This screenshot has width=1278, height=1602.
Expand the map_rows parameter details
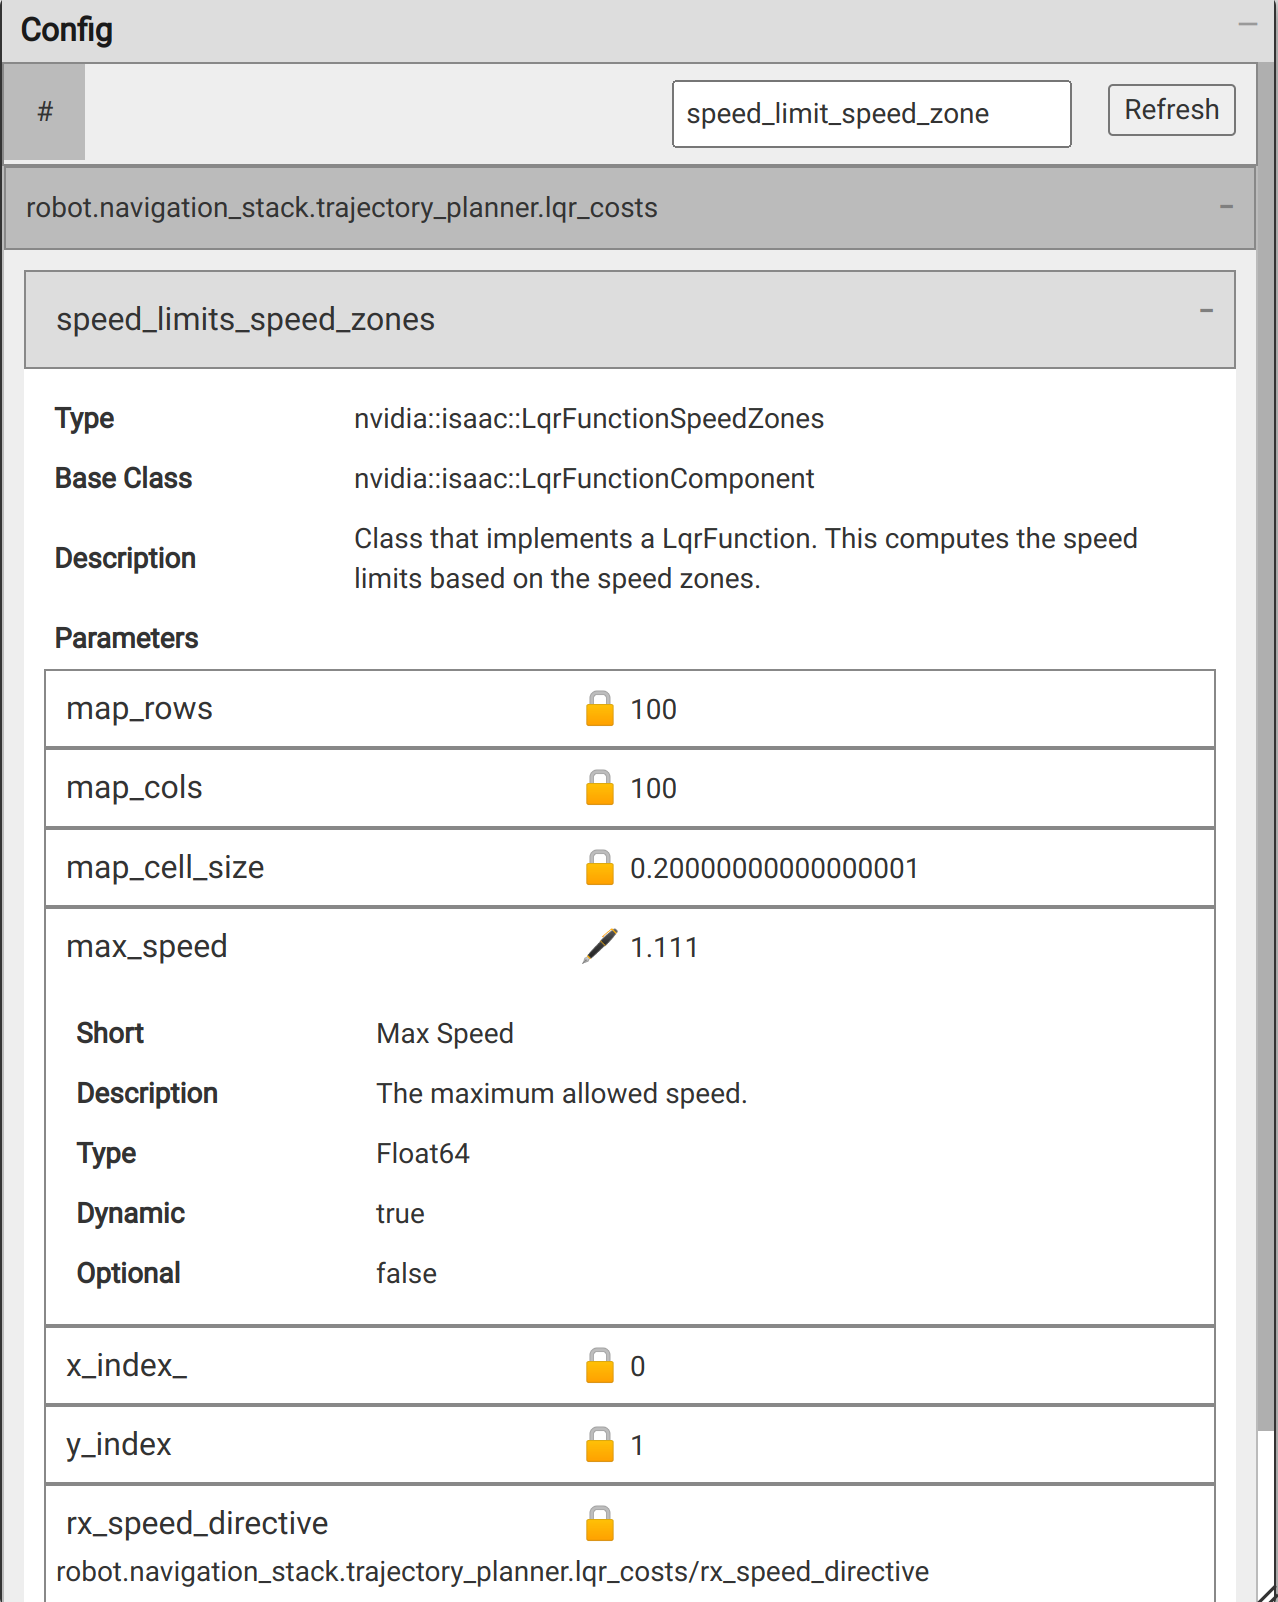click(x=140, y=709)
